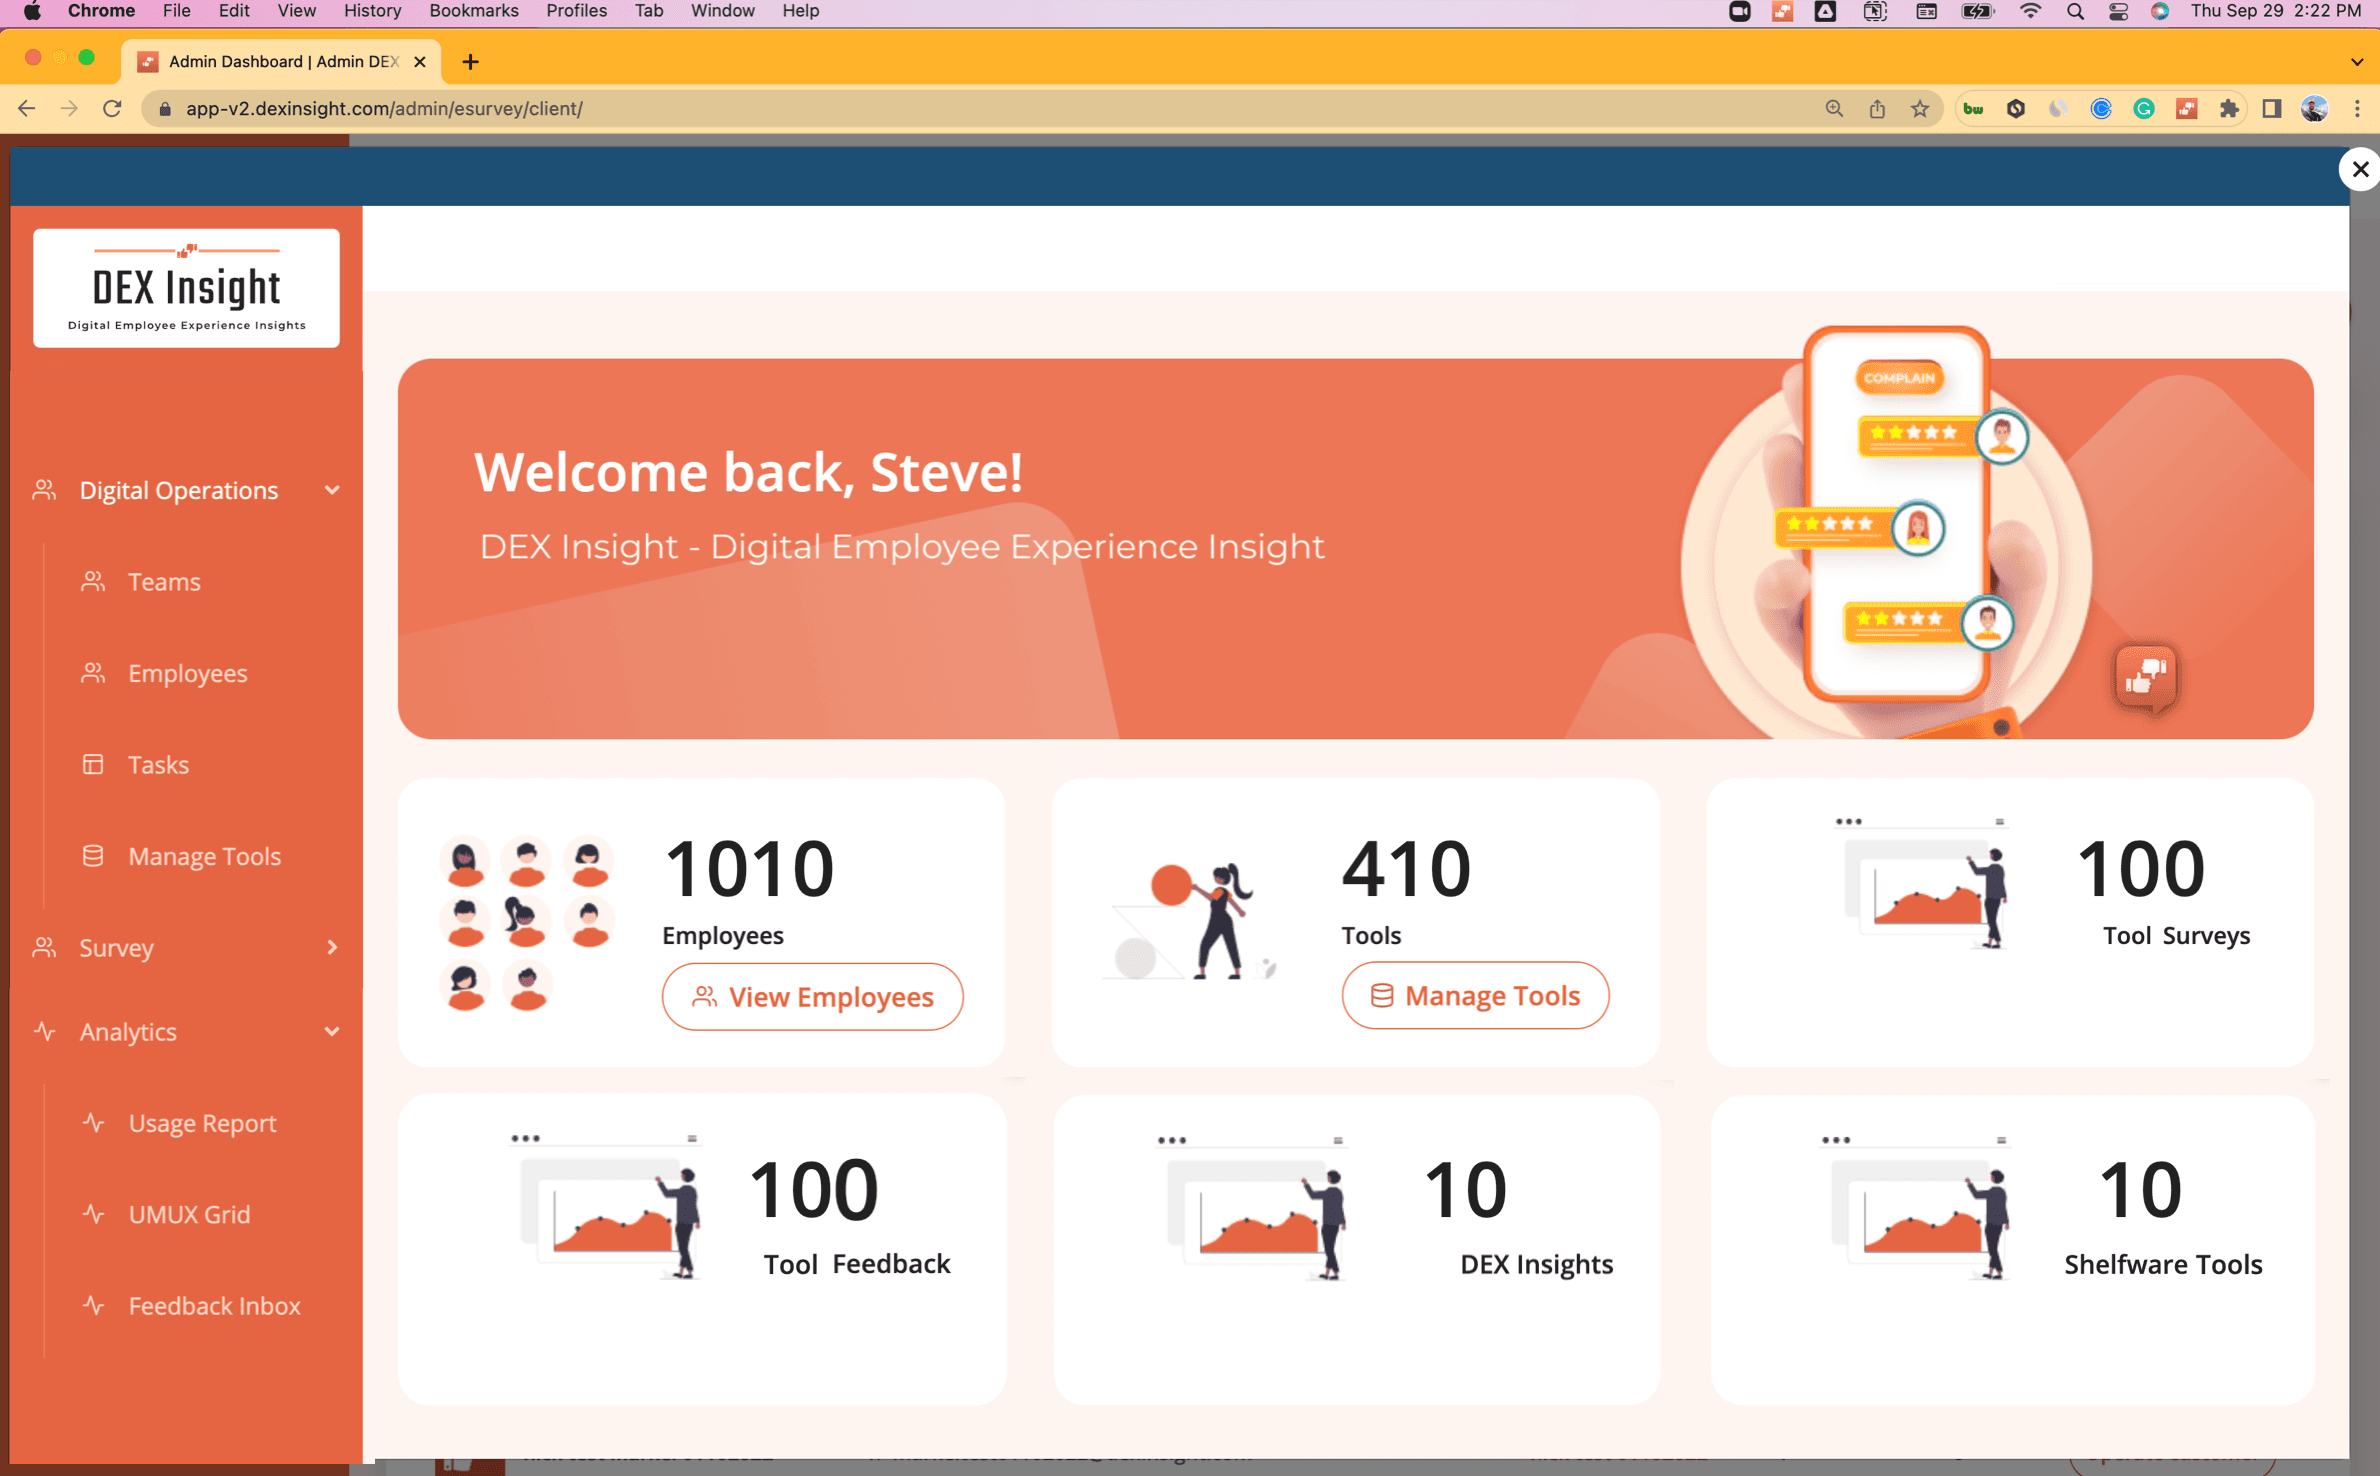The height and width of the screenshot is (1476, 2380).
Task: Click the View Employees button
Action: (812, 996)
